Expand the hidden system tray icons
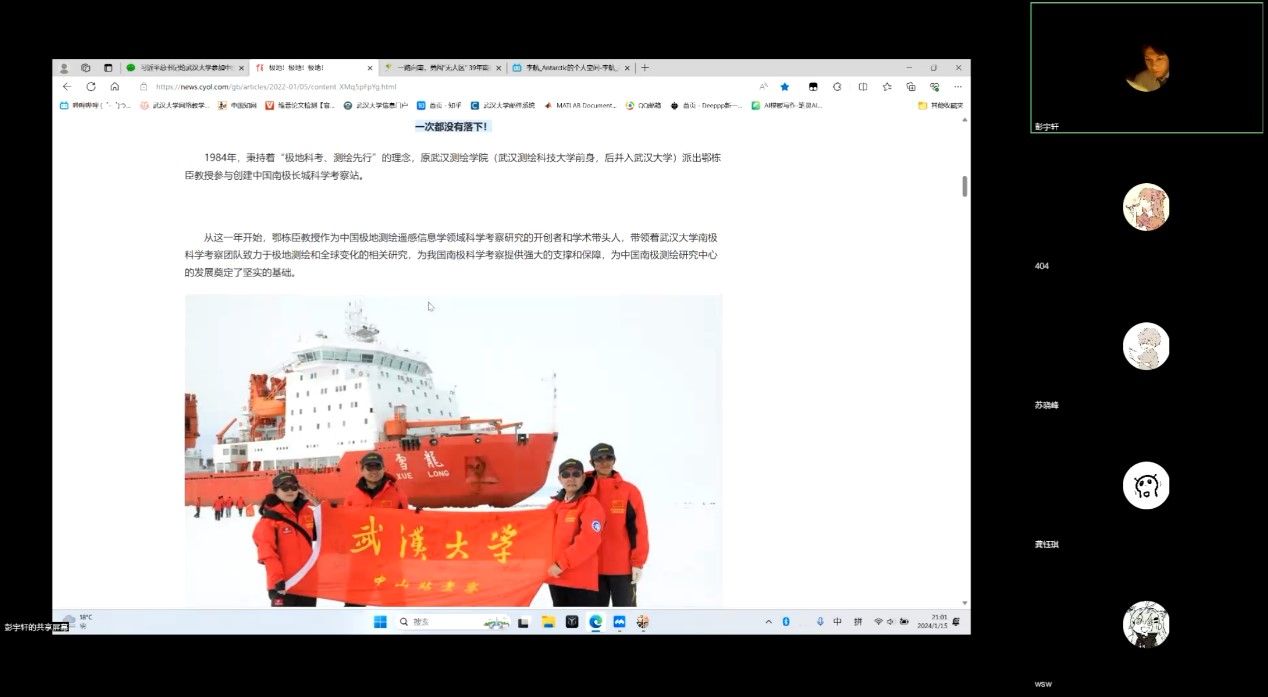Viewport: 1268px width, 697px height. tap(768, 622)
